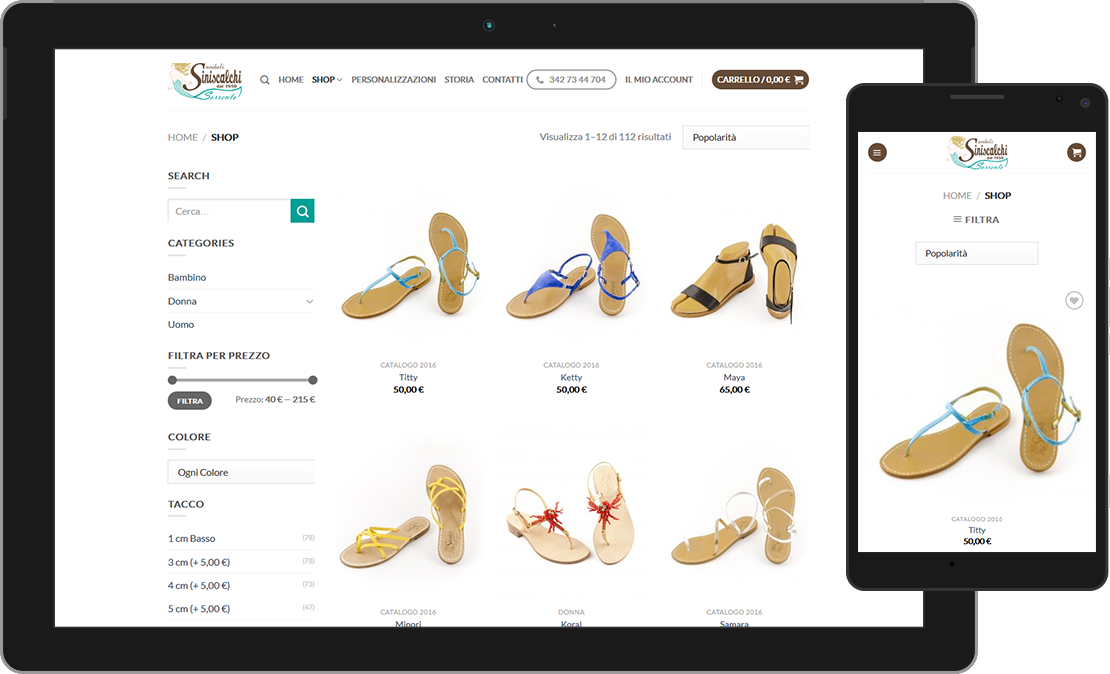The height and width of the screenshot is (674, 1110).
Task: Click the Siniscalchi logo on mobile view
Action: click(976, 151)
